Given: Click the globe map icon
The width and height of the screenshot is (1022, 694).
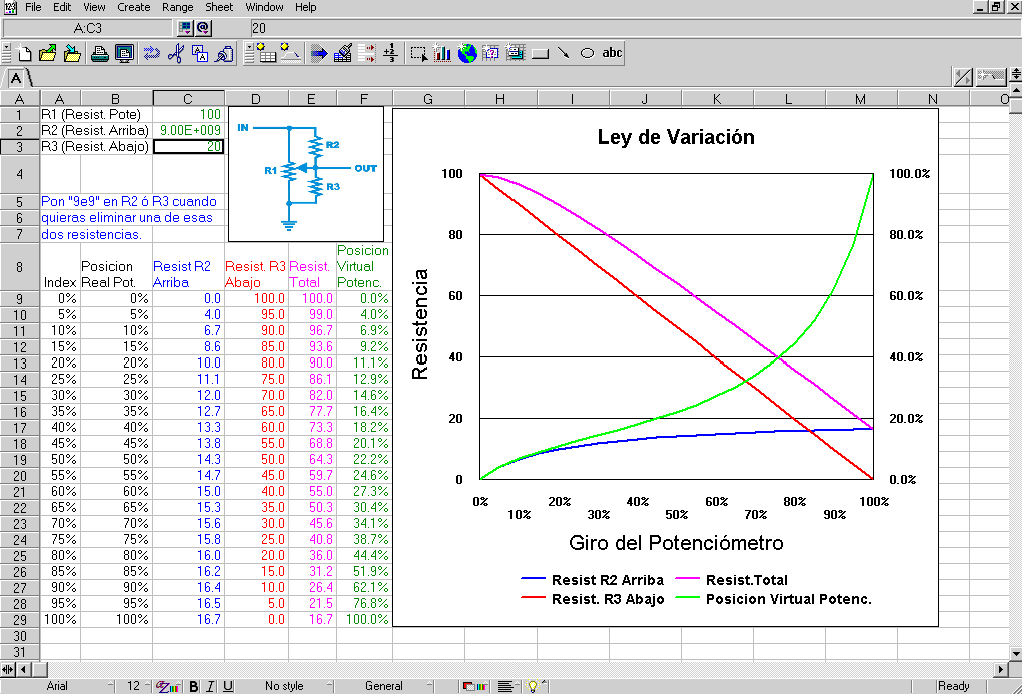Looking at the screenshot, I should (466, 53).
